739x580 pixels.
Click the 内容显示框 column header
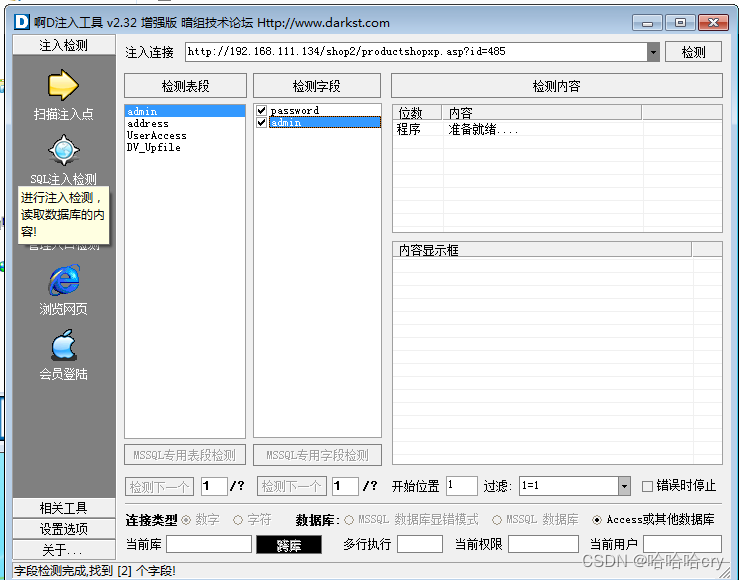542,250
